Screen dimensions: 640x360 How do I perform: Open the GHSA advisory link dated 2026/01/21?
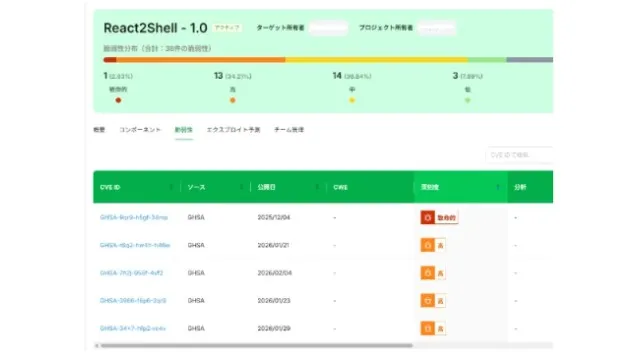click(135, 245)
